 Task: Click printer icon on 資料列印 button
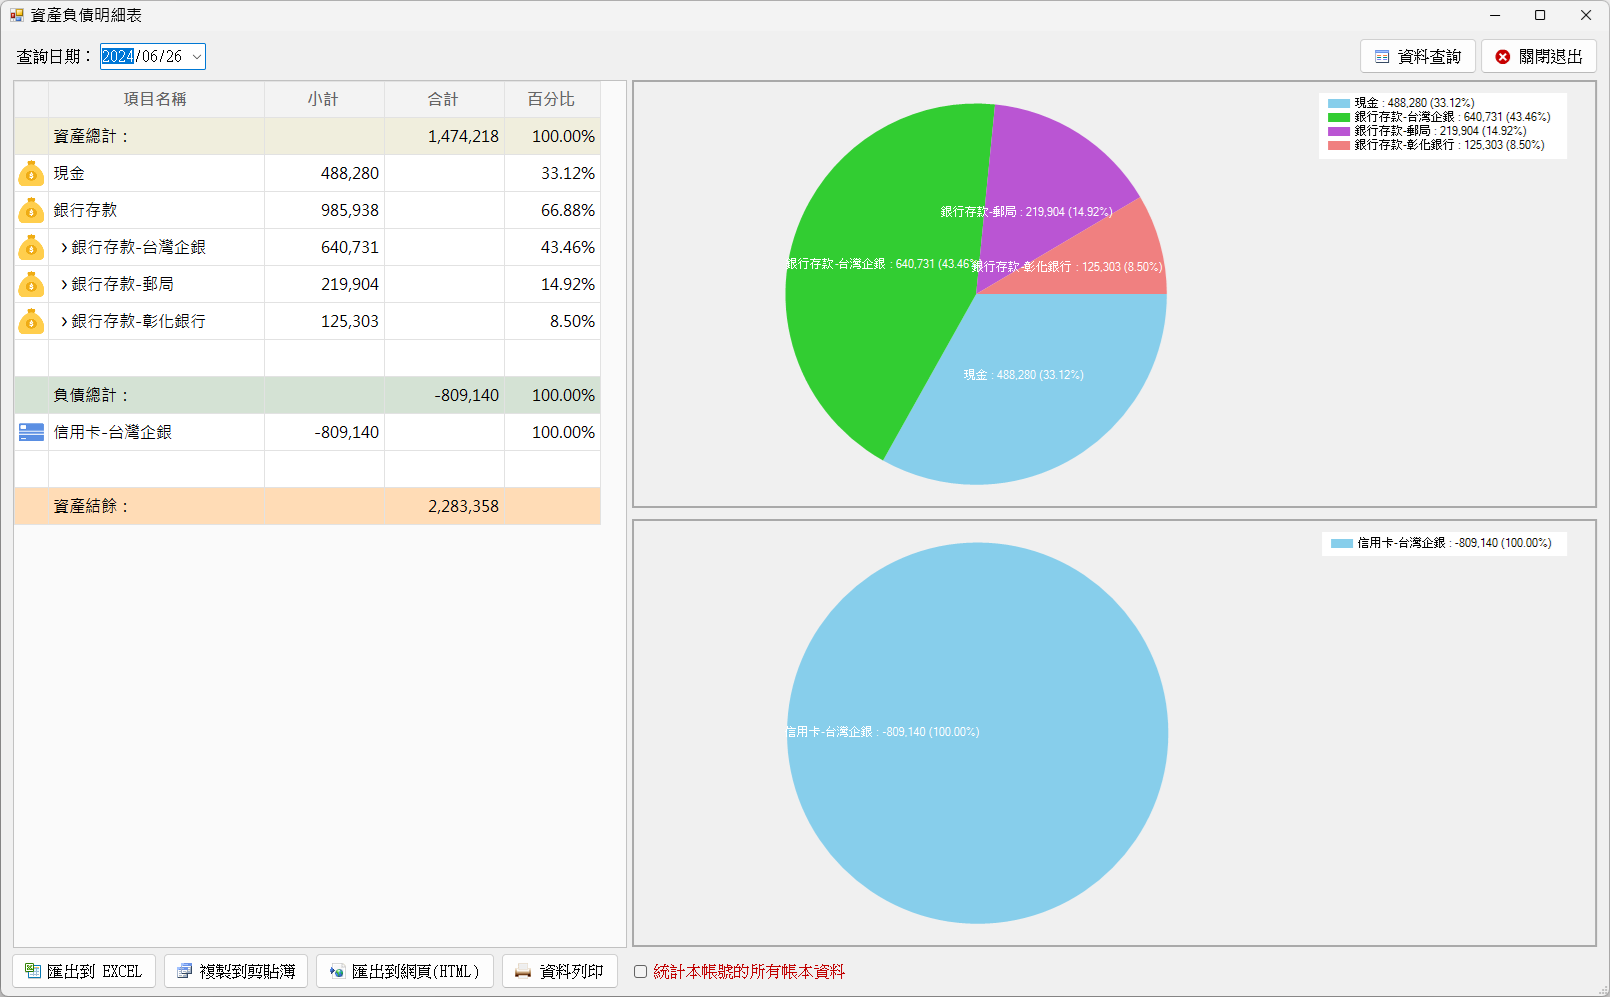(523, 971)
